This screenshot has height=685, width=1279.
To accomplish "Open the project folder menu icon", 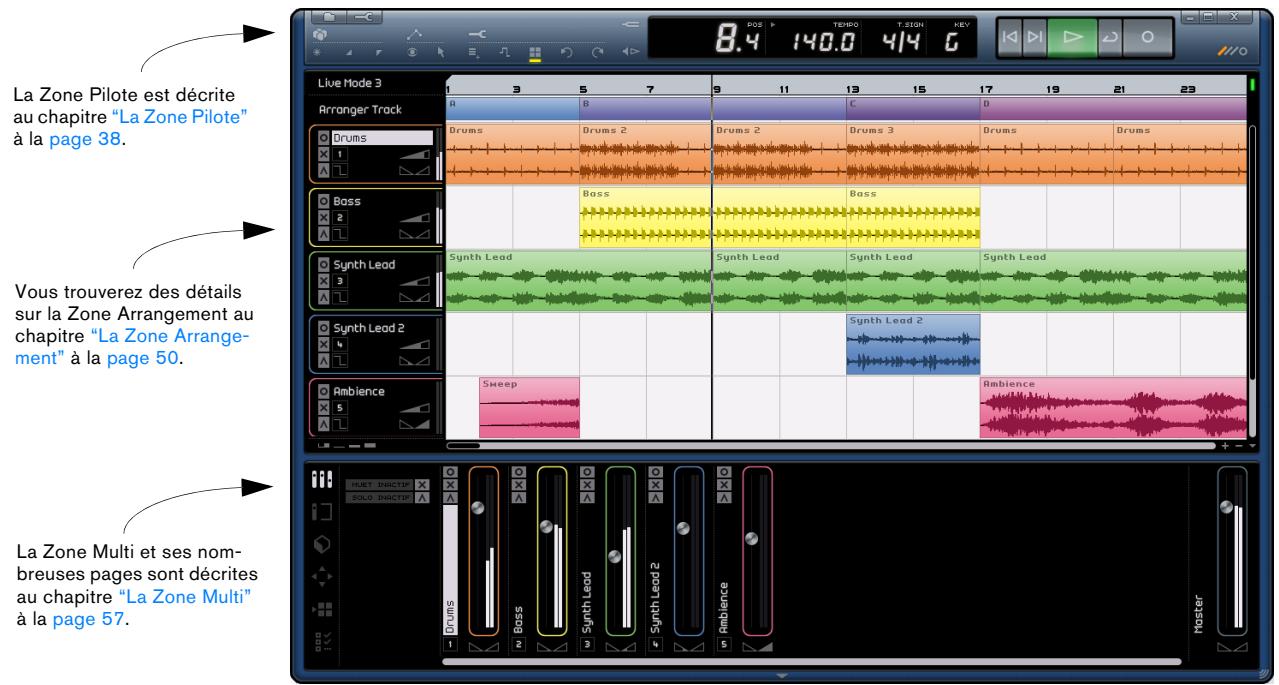I will pos(330,17).
